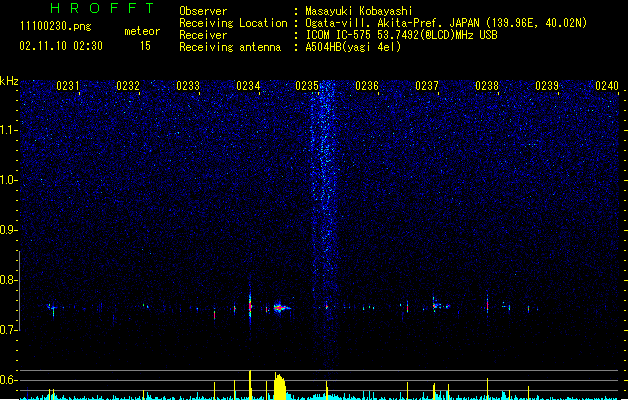This screenshot has width=629, height=400.
Task: Click the meteor count label
Action: (142, 31)
